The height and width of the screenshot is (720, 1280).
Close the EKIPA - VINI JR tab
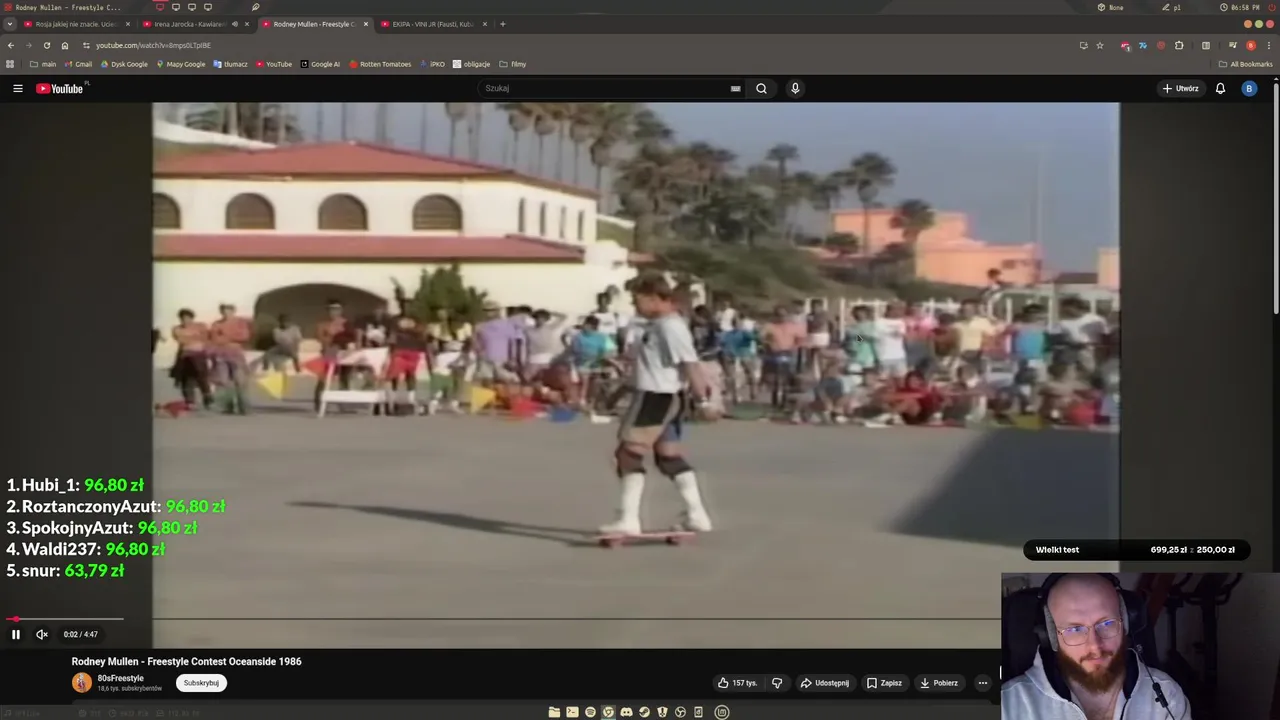tap(485, 24)
